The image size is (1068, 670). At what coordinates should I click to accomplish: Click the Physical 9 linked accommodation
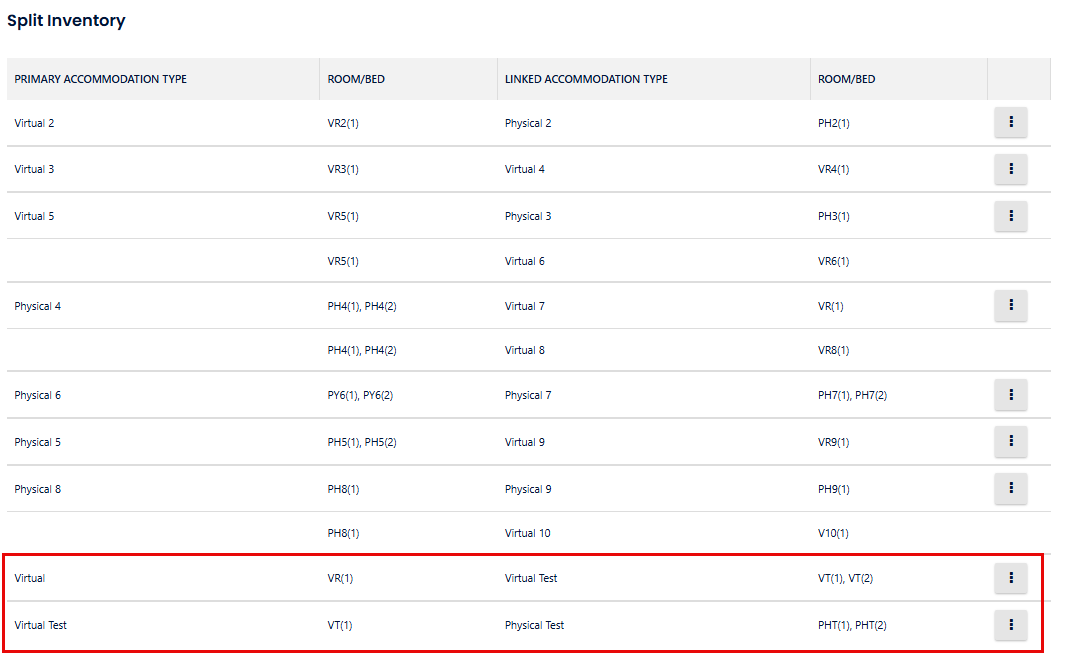coord(528,489)
